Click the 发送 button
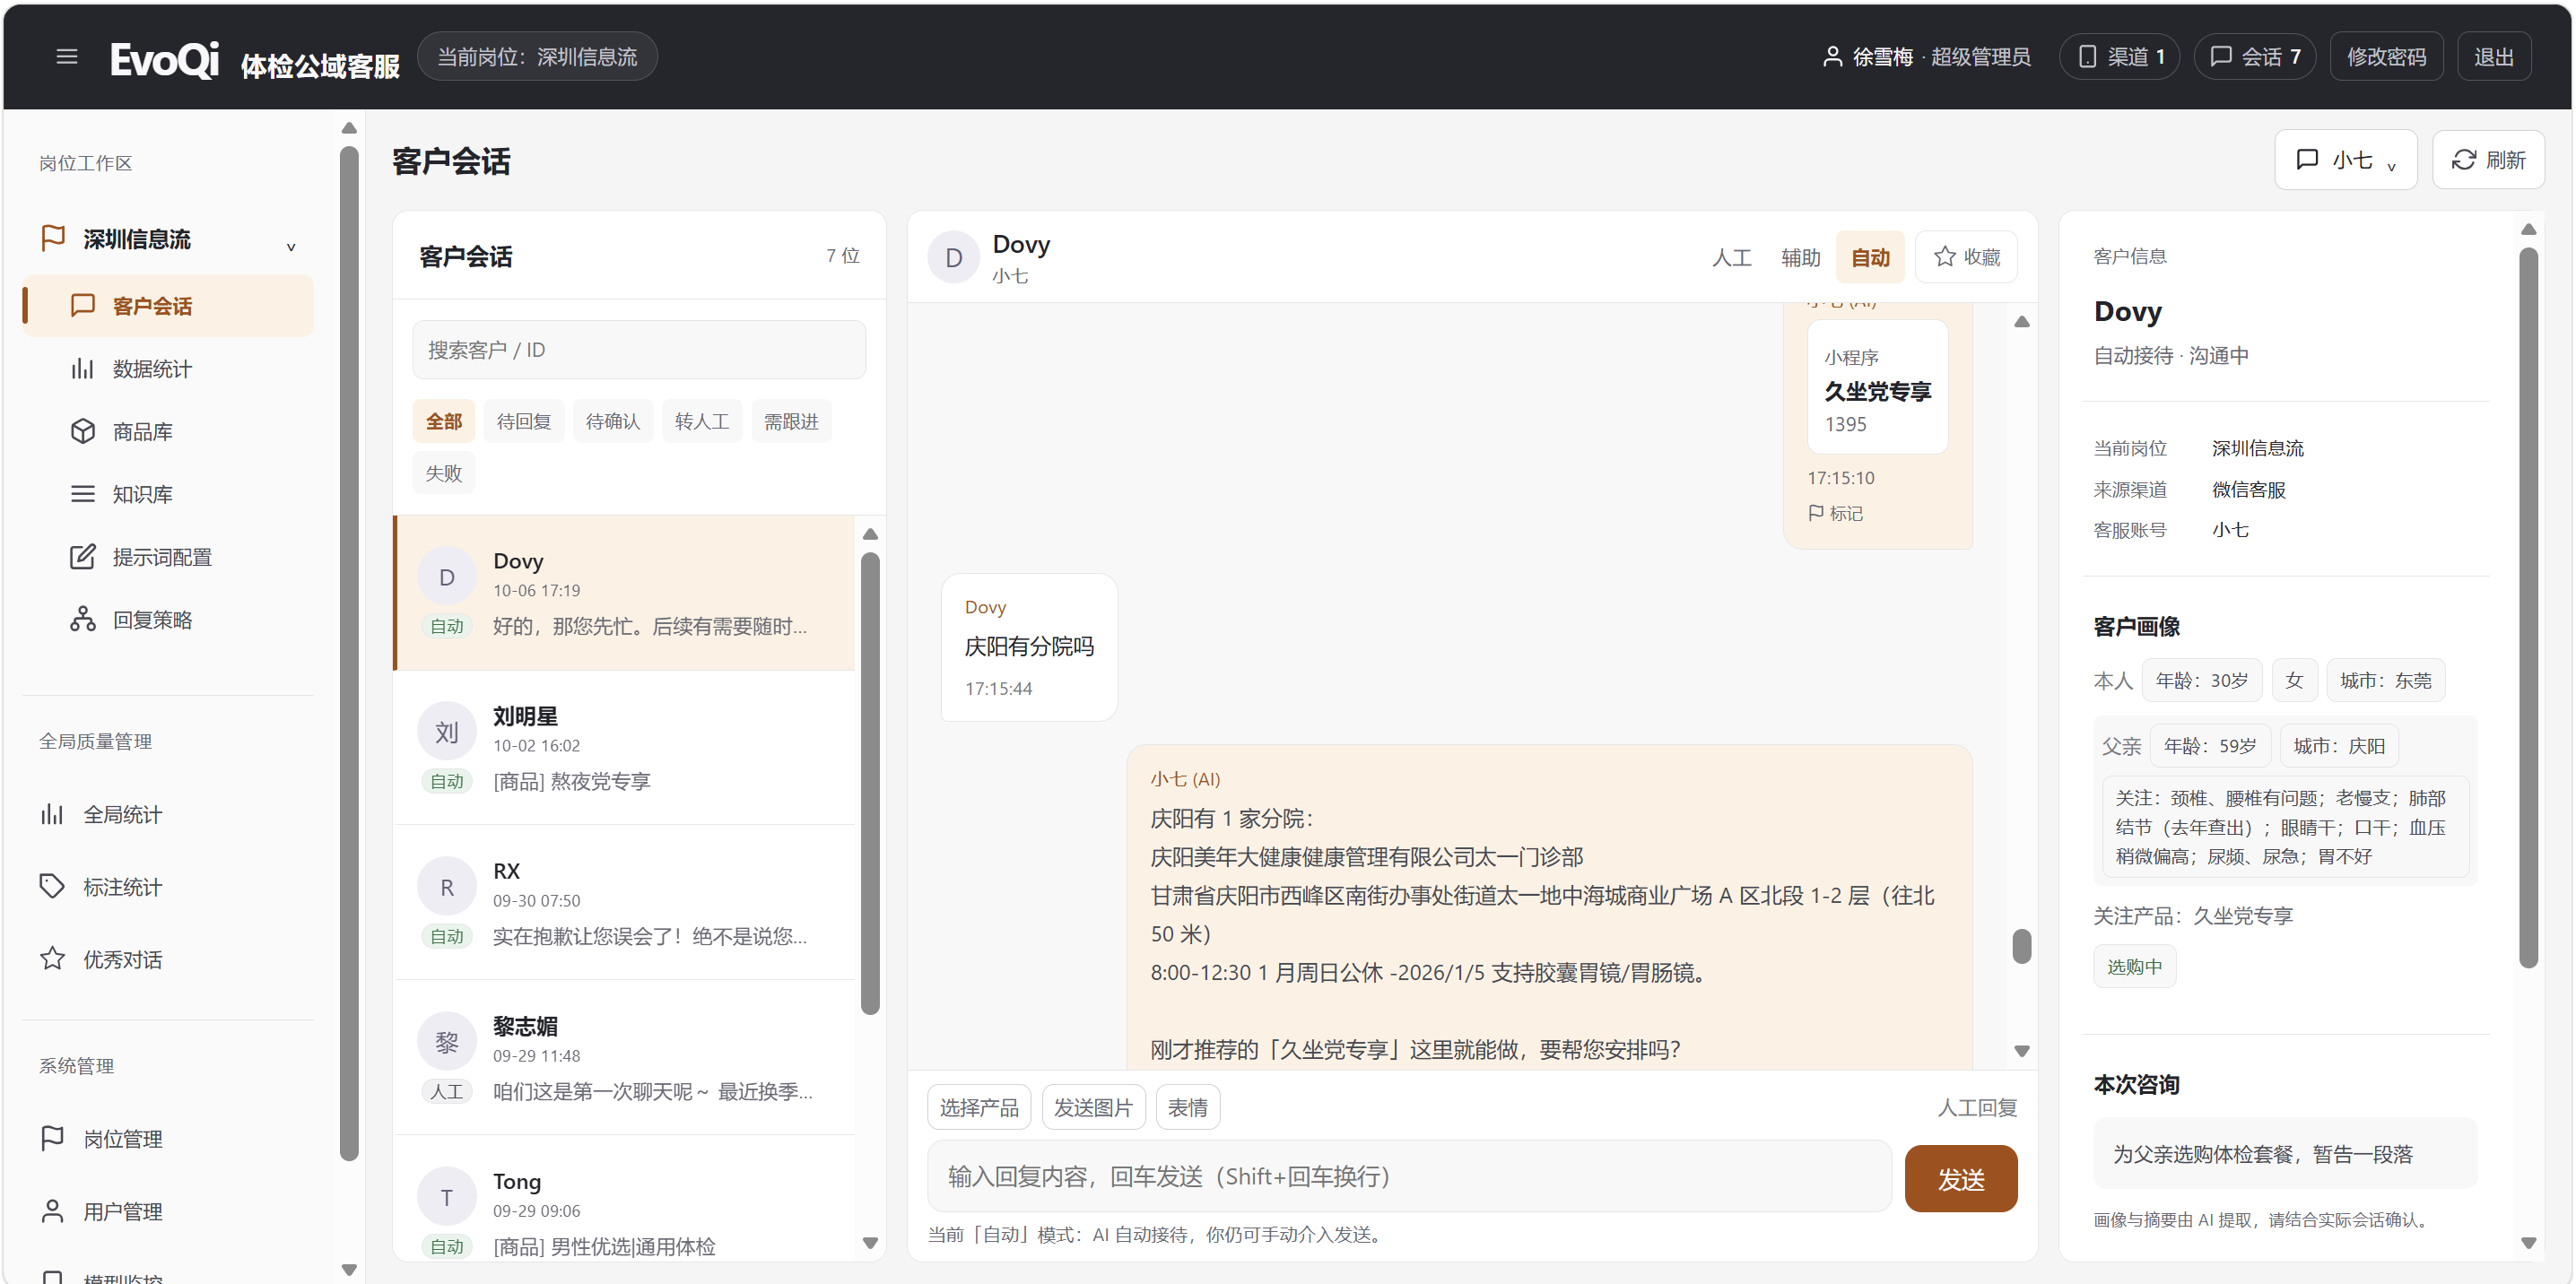Viewport: 2576px width, 1284px height. 1960,1178
